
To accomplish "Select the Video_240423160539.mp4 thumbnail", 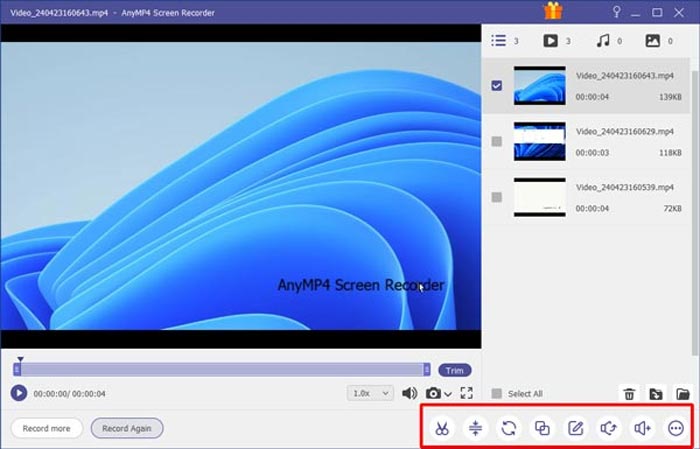I will [539, 197].
